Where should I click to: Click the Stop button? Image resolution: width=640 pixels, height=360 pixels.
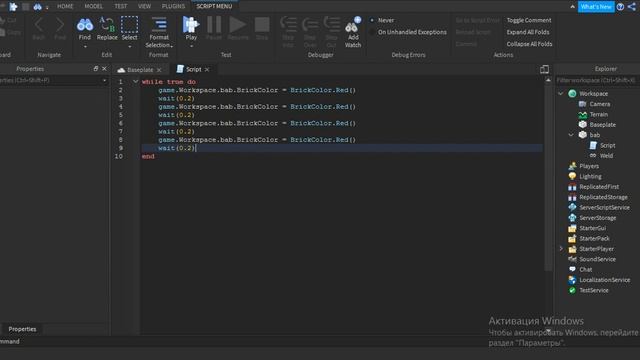click(x=262, y=29)
